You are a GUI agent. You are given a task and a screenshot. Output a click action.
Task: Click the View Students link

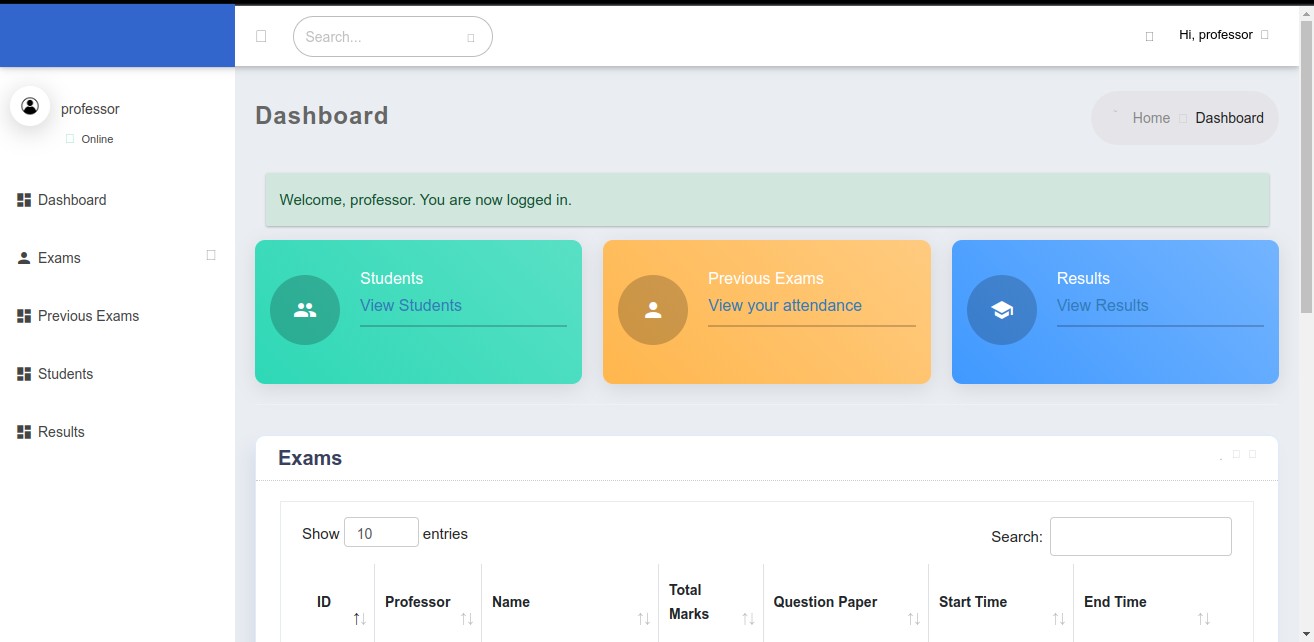pyautogui.click(x=411, y=306)
